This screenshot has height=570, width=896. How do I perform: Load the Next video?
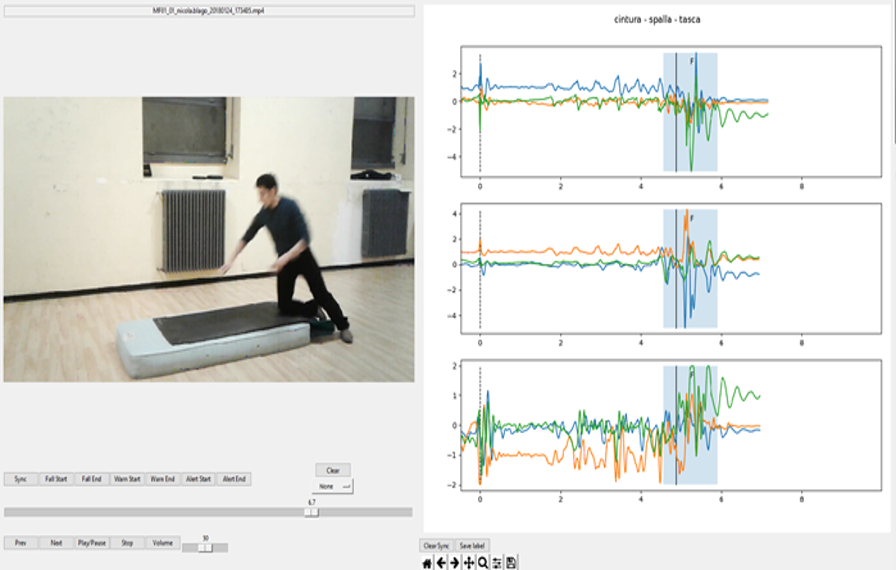56,543
